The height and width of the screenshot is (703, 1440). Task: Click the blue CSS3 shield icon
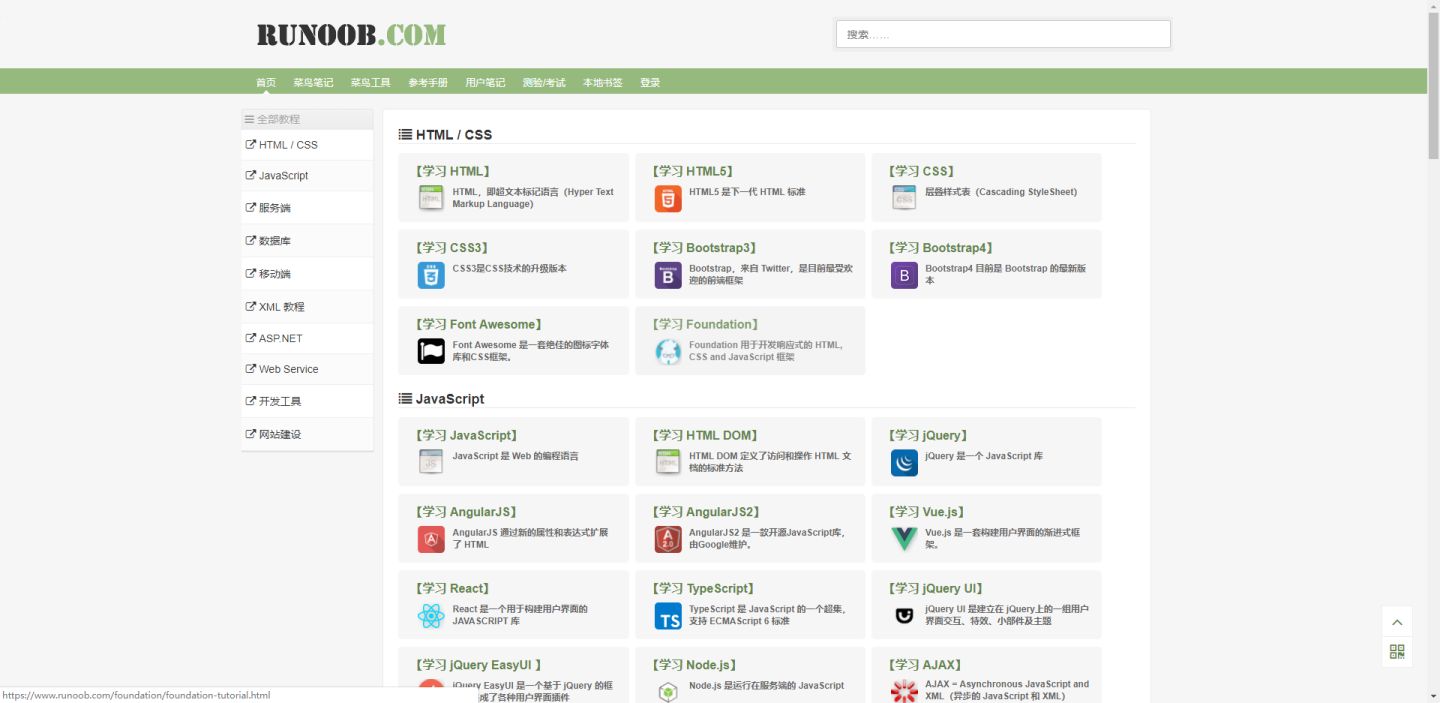point(431,275)
